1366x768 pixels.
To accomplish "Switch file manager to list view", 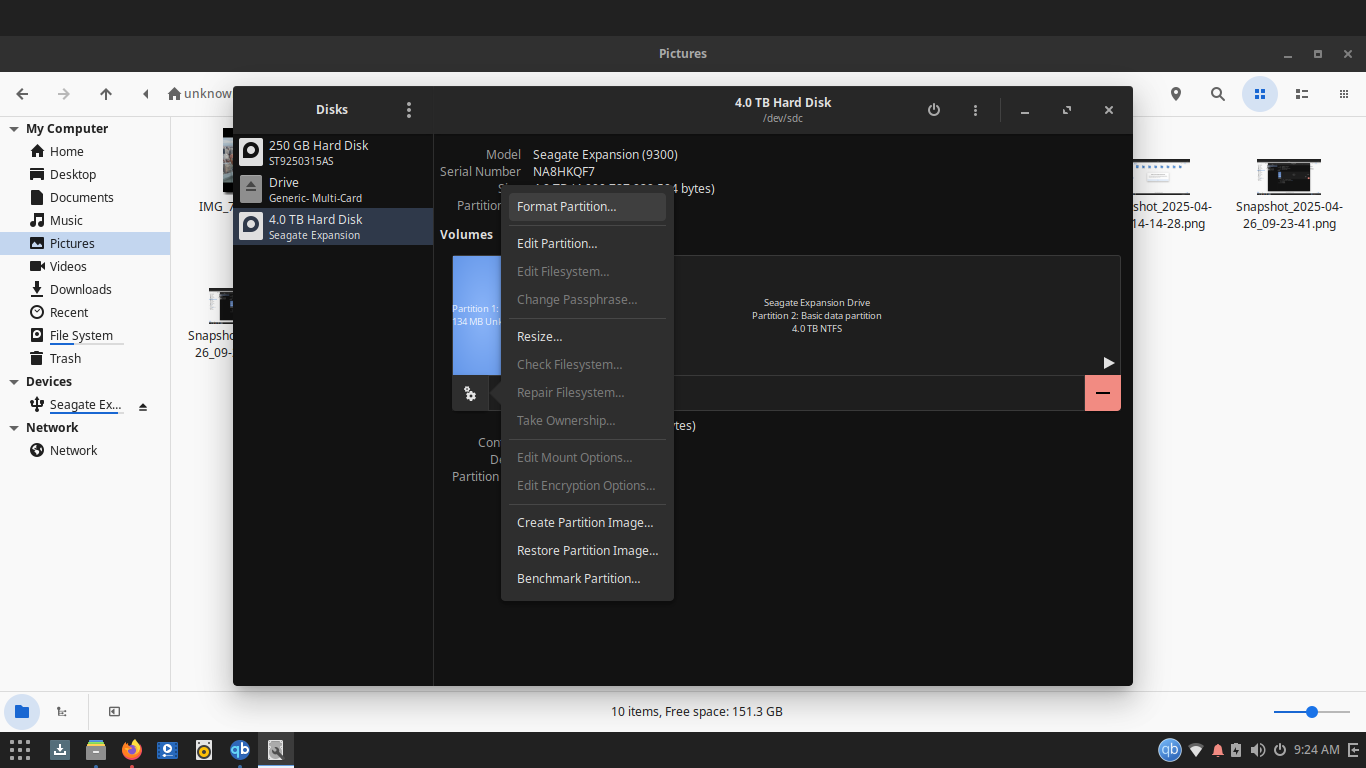I will pyautogui.click(x=1302, y=94).
